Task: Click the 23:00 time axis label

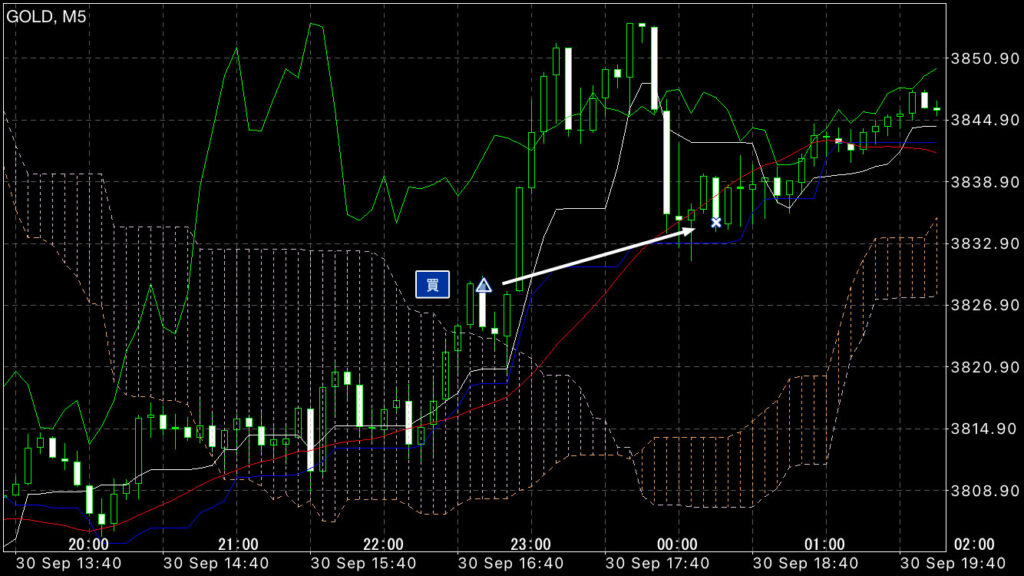Action: 530,544
